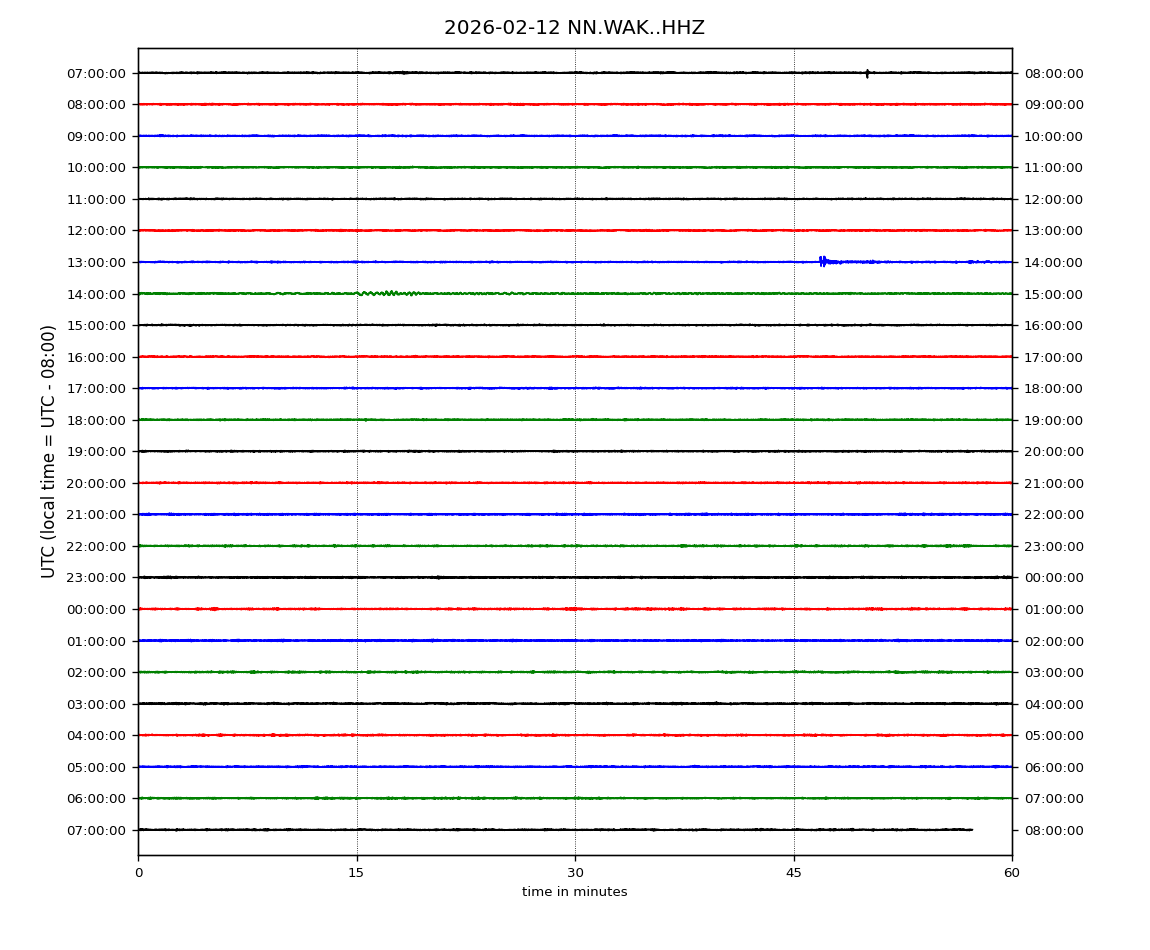The image size is (1150, 950).
Task: Click the 'time in minutes' x-axis label
Action: (574, 892)
